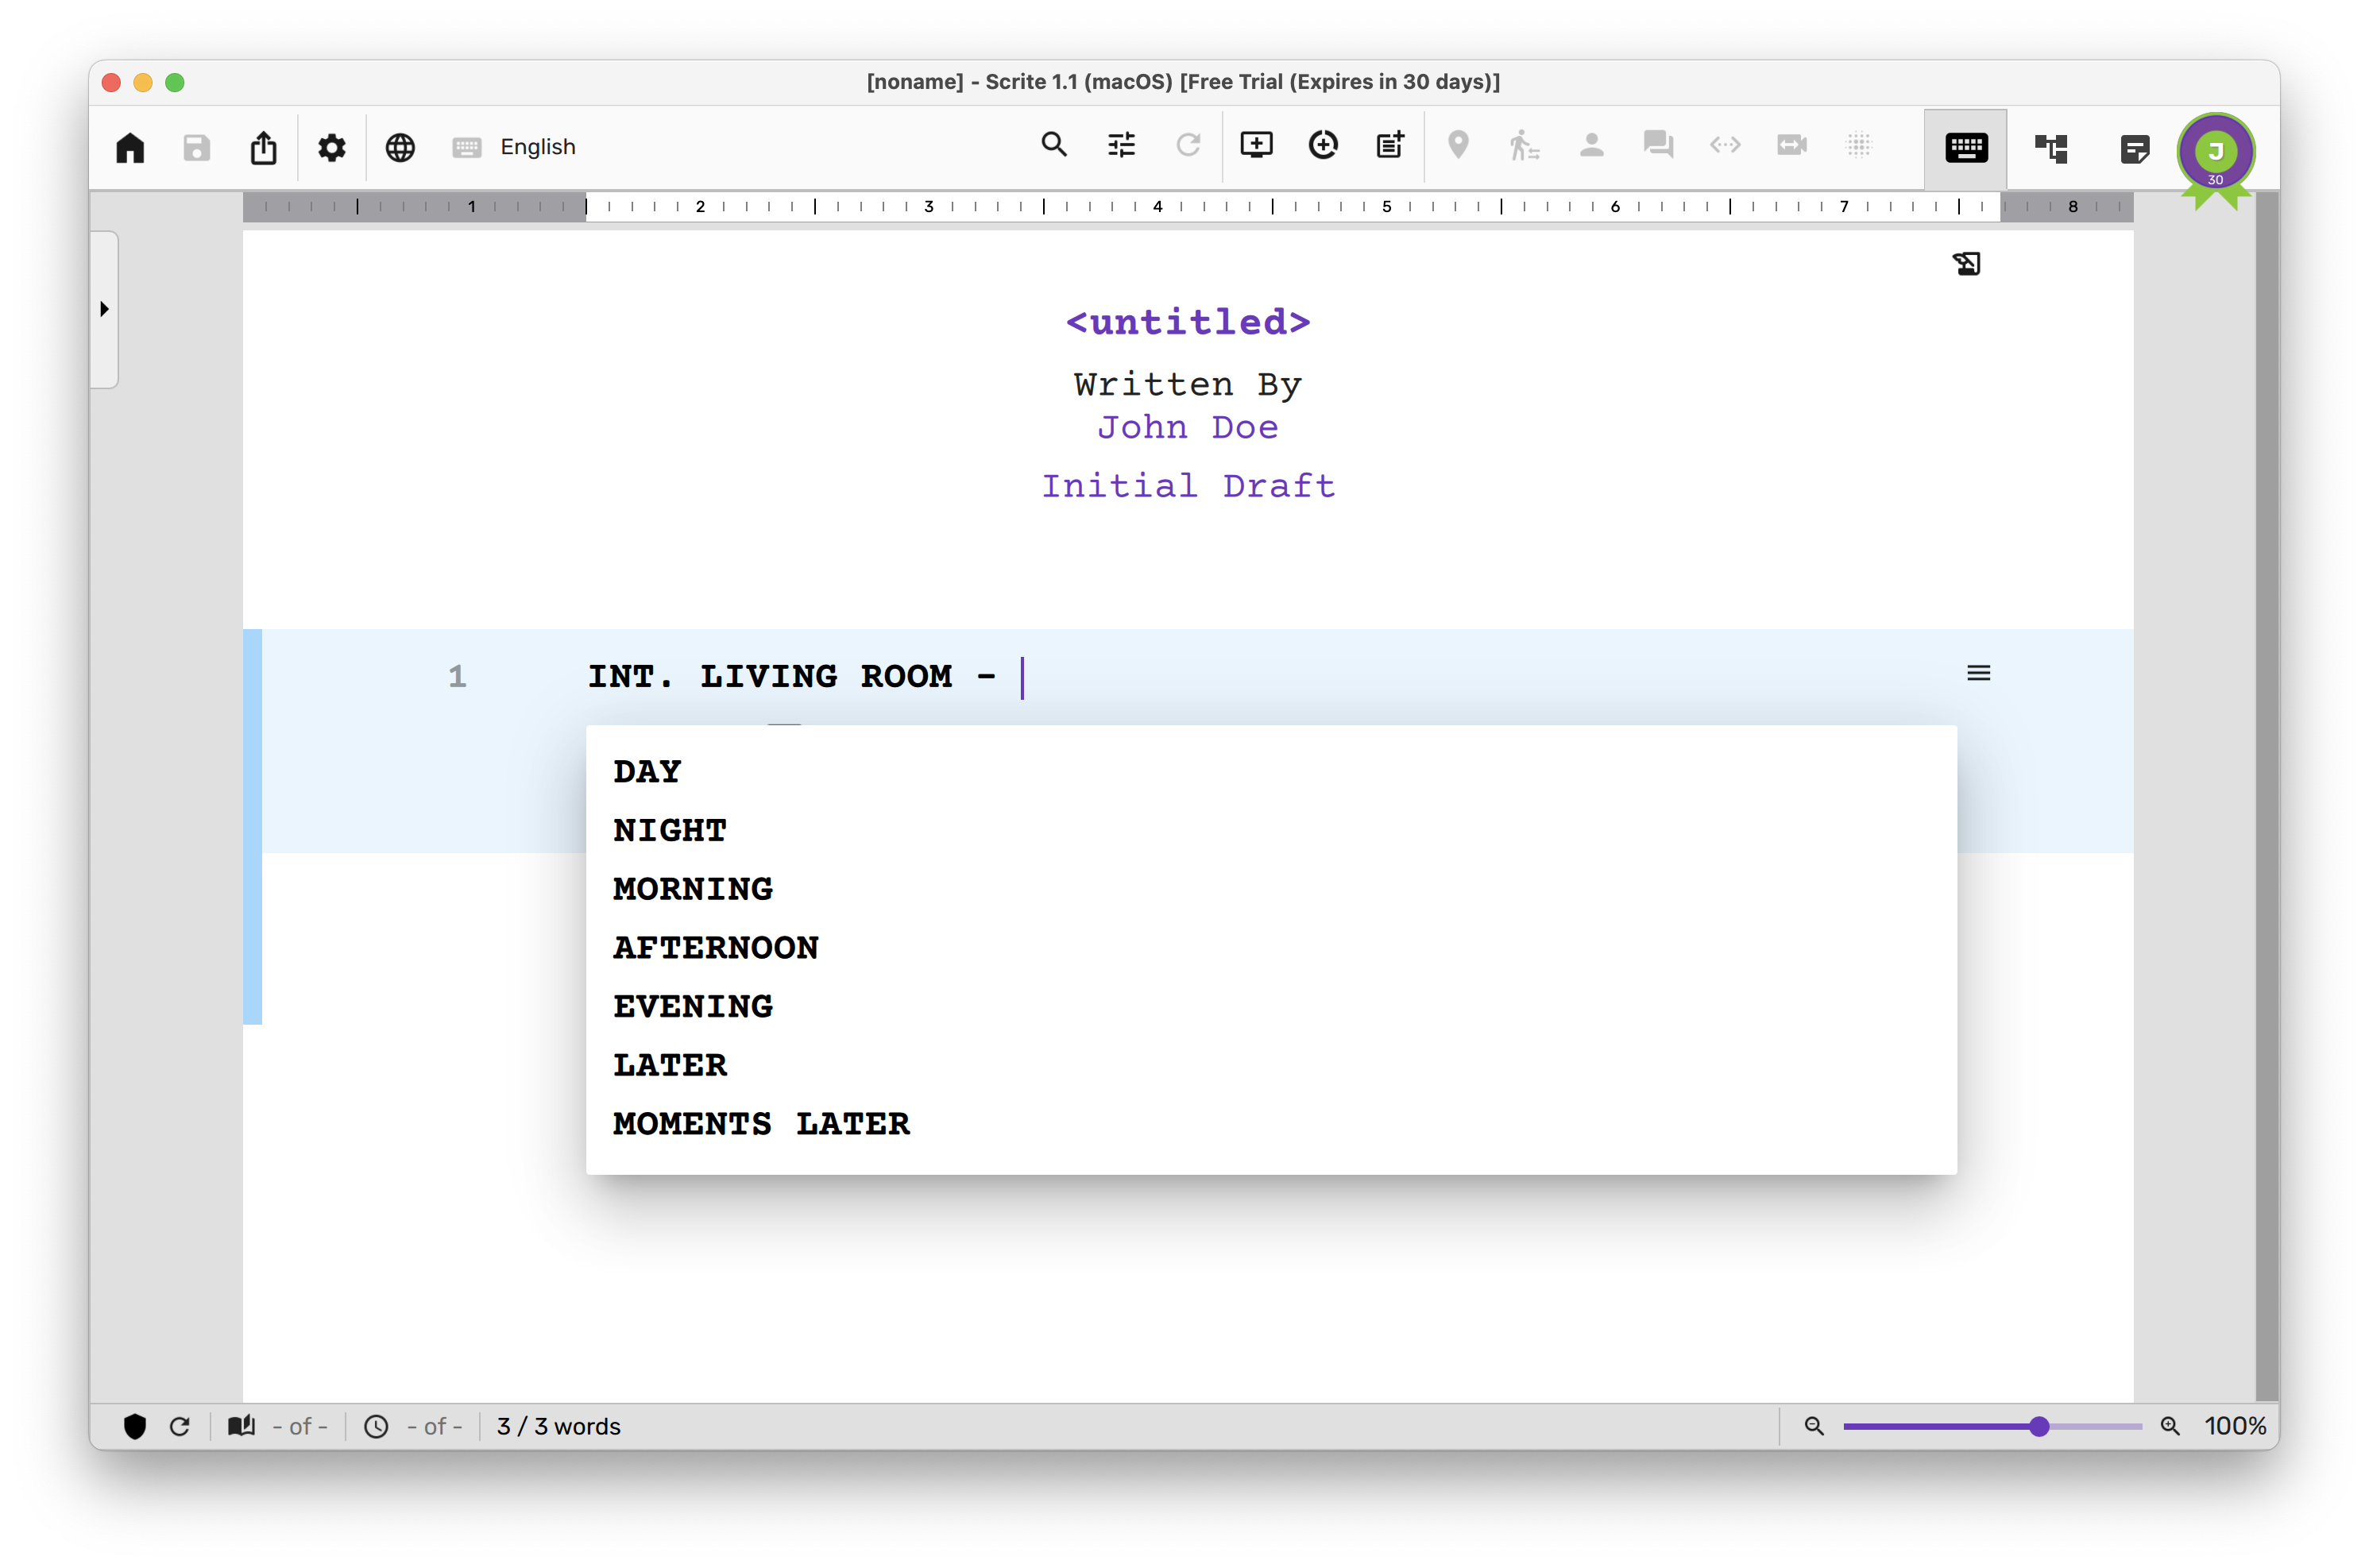Click the vertical scrollbar on right
The height and width of the screenshot is (1568, 2369).
2267,797
